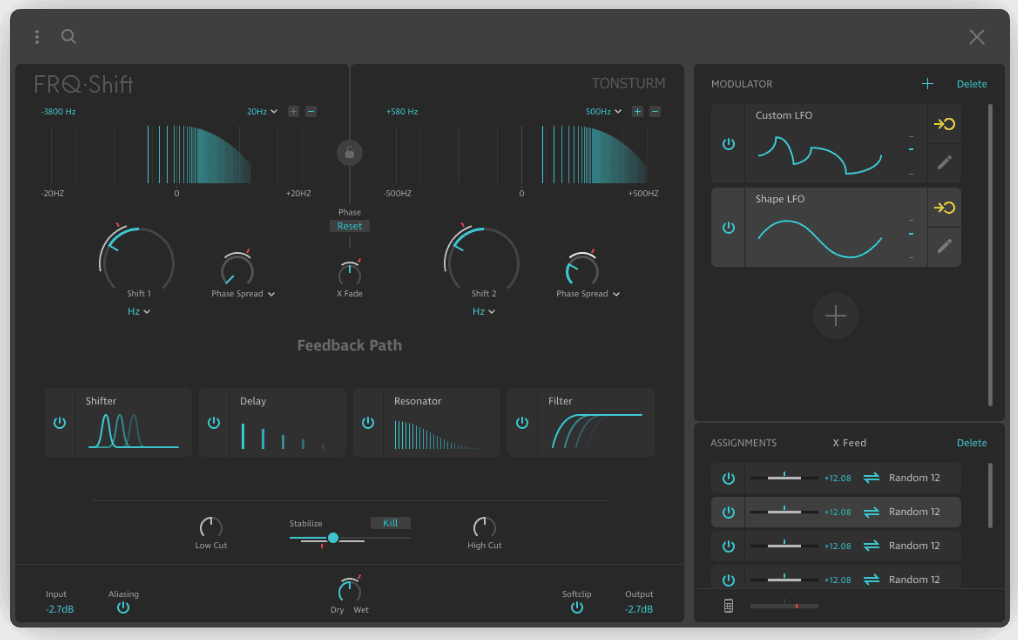Click the phase link lock icon
This screenshot has height=640, width=1018.
coord(349,153)
